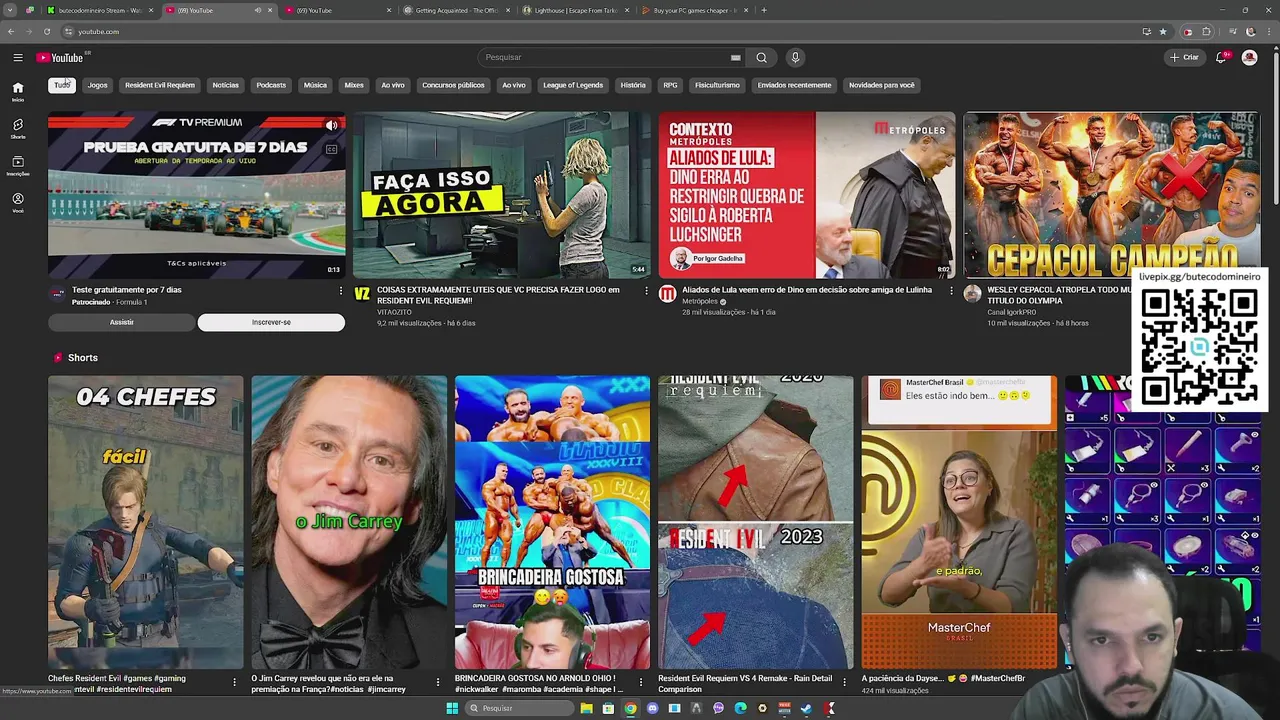The image size is (1280, 720).
Task: Open options for the Formula 1 ad
Action: pyautogui.click(x=341, y=291)
